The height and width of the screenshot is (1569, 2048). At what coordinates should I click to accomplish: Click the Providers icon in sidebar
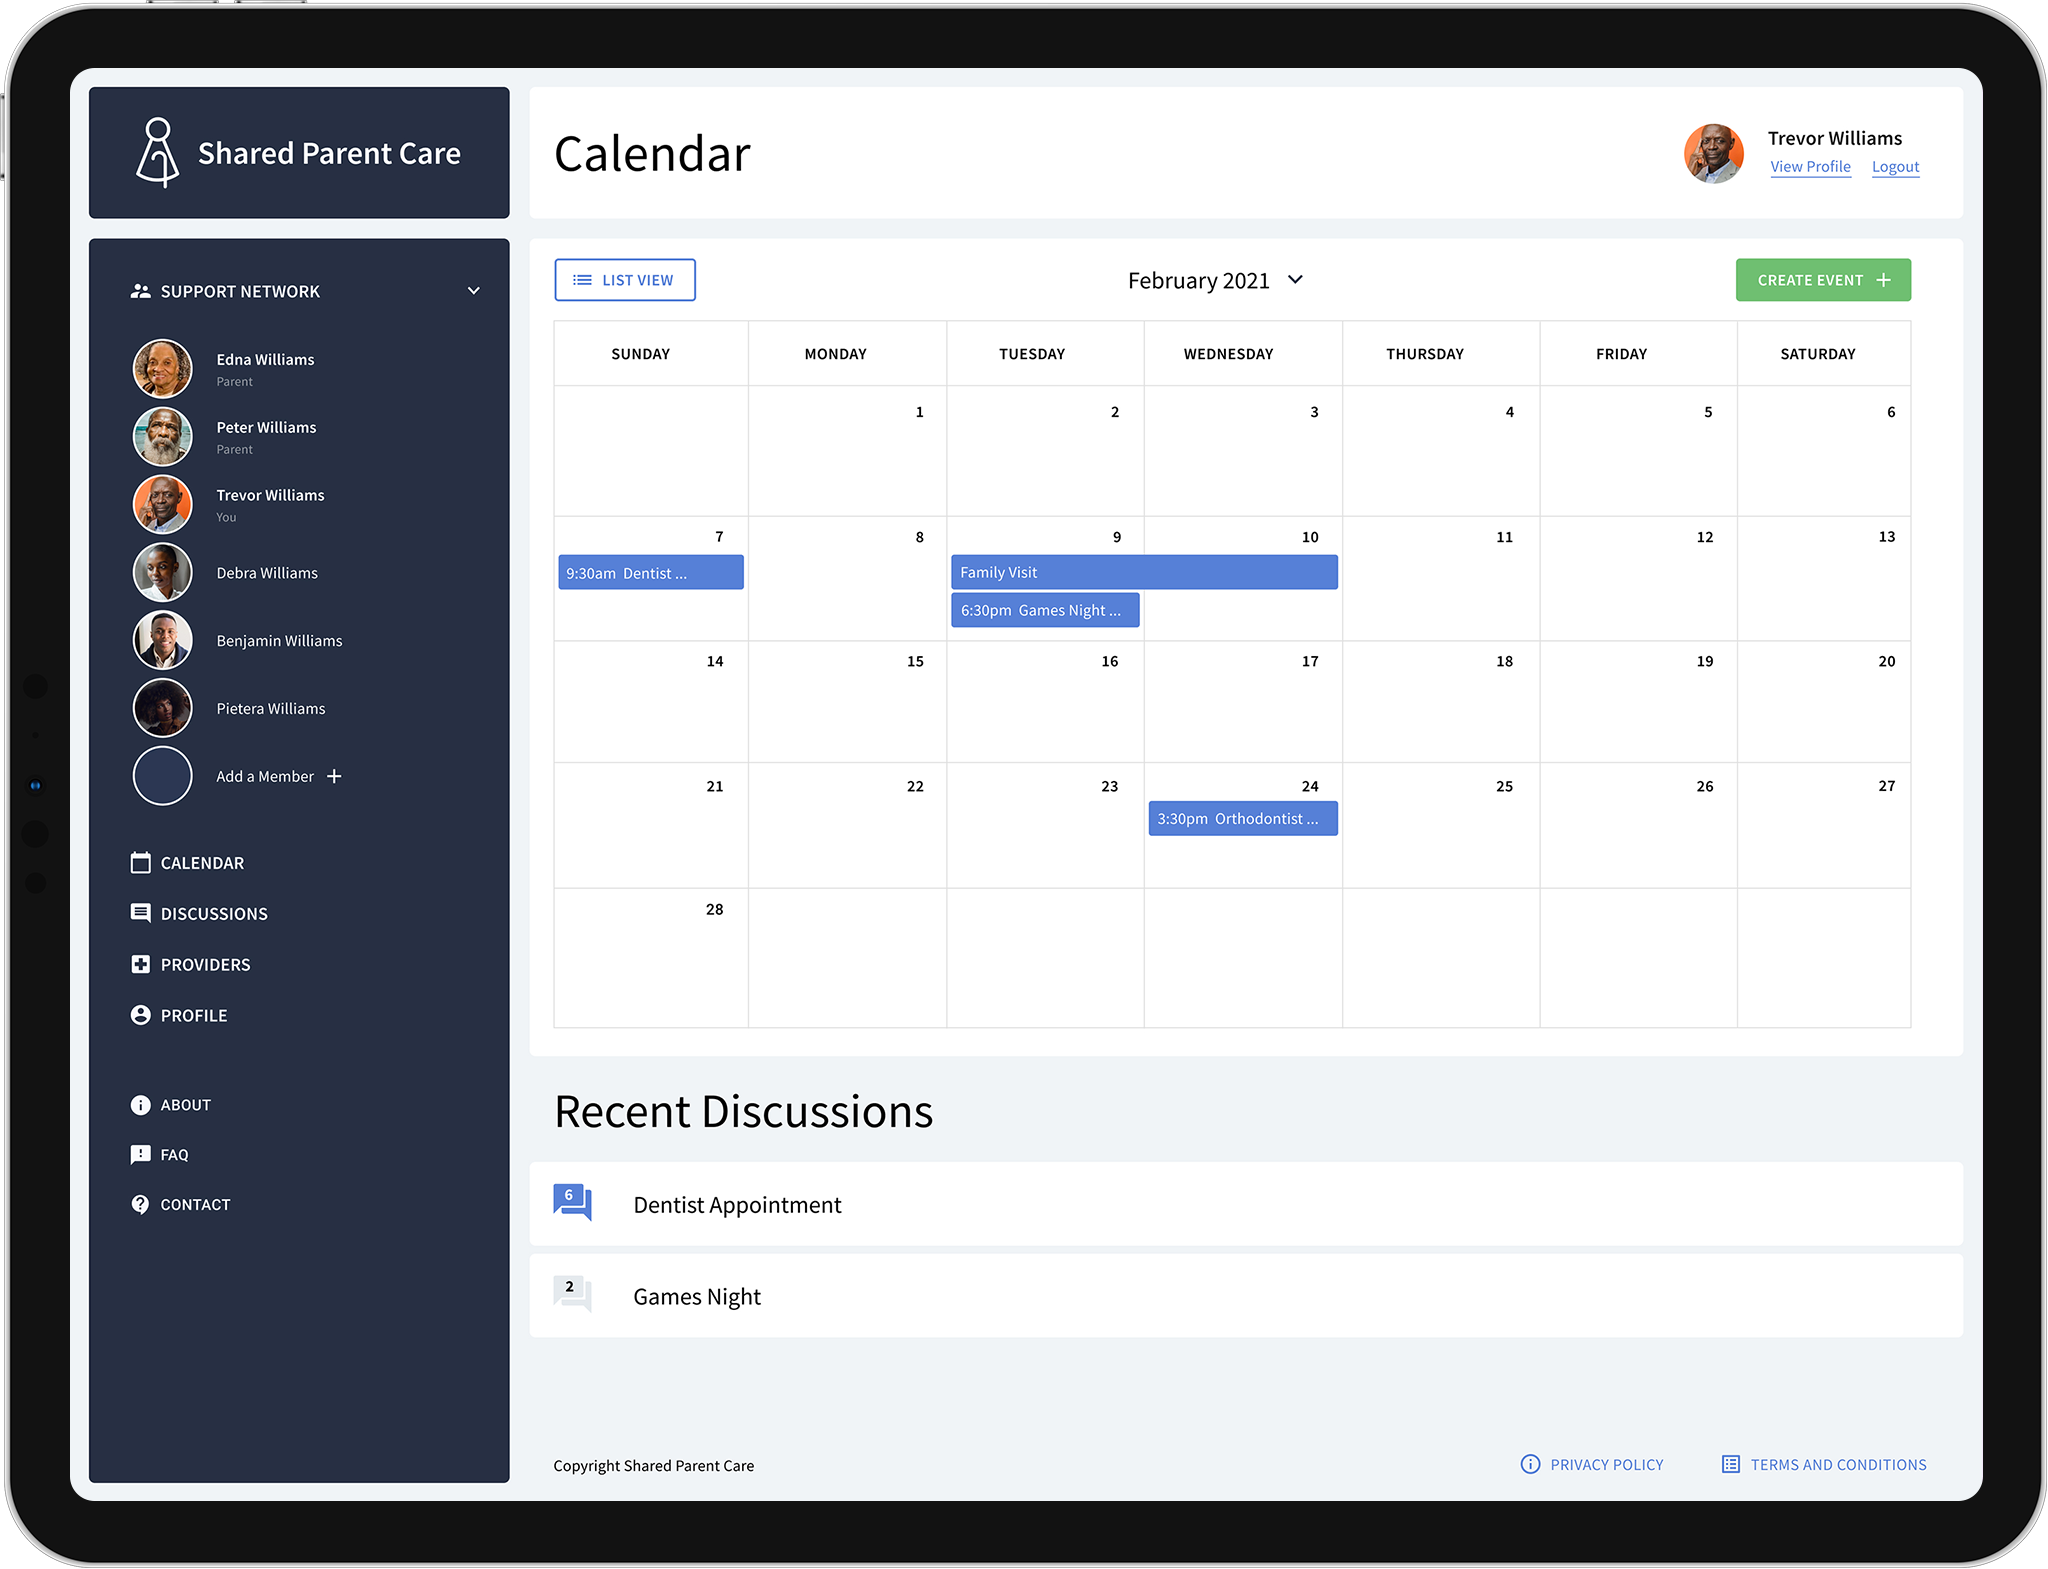pyautogui.click(x=140, y=962)
